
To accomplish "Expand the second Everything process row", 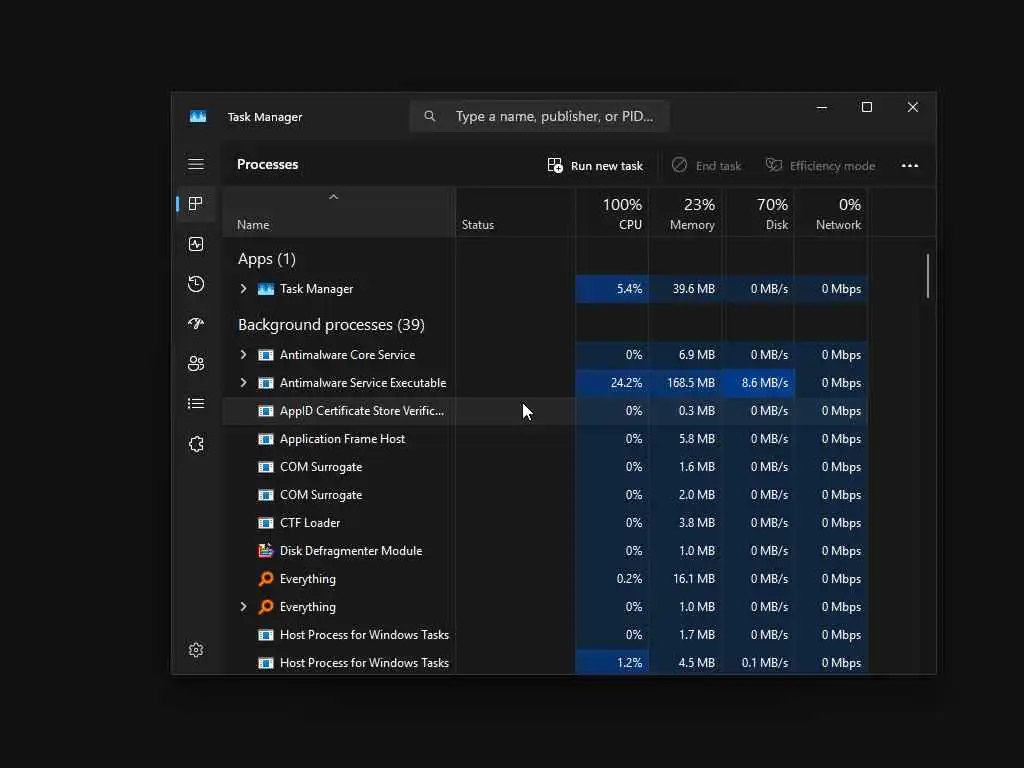I will tap(244, 607).
